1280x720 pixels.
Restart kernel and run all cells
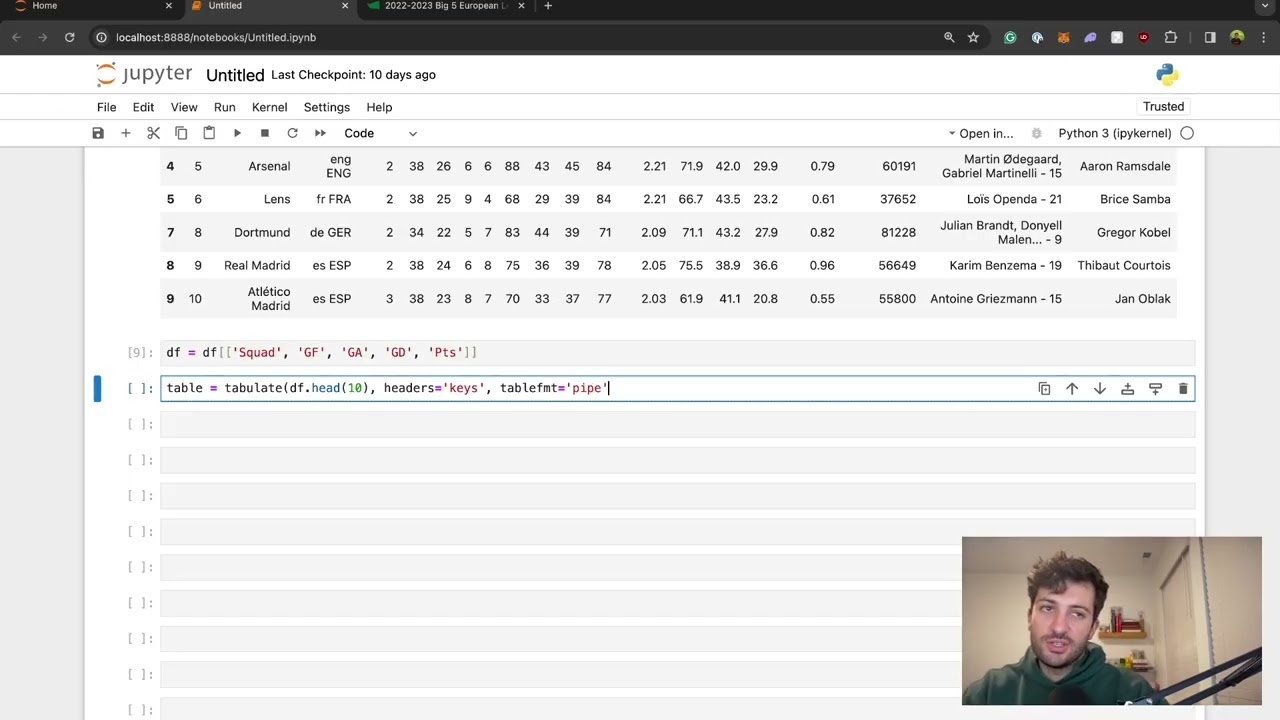[320, 133]
